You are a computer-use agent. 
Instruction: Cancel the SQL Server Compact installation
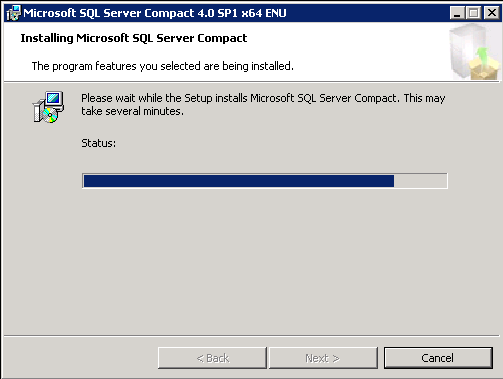pos(438,358)
